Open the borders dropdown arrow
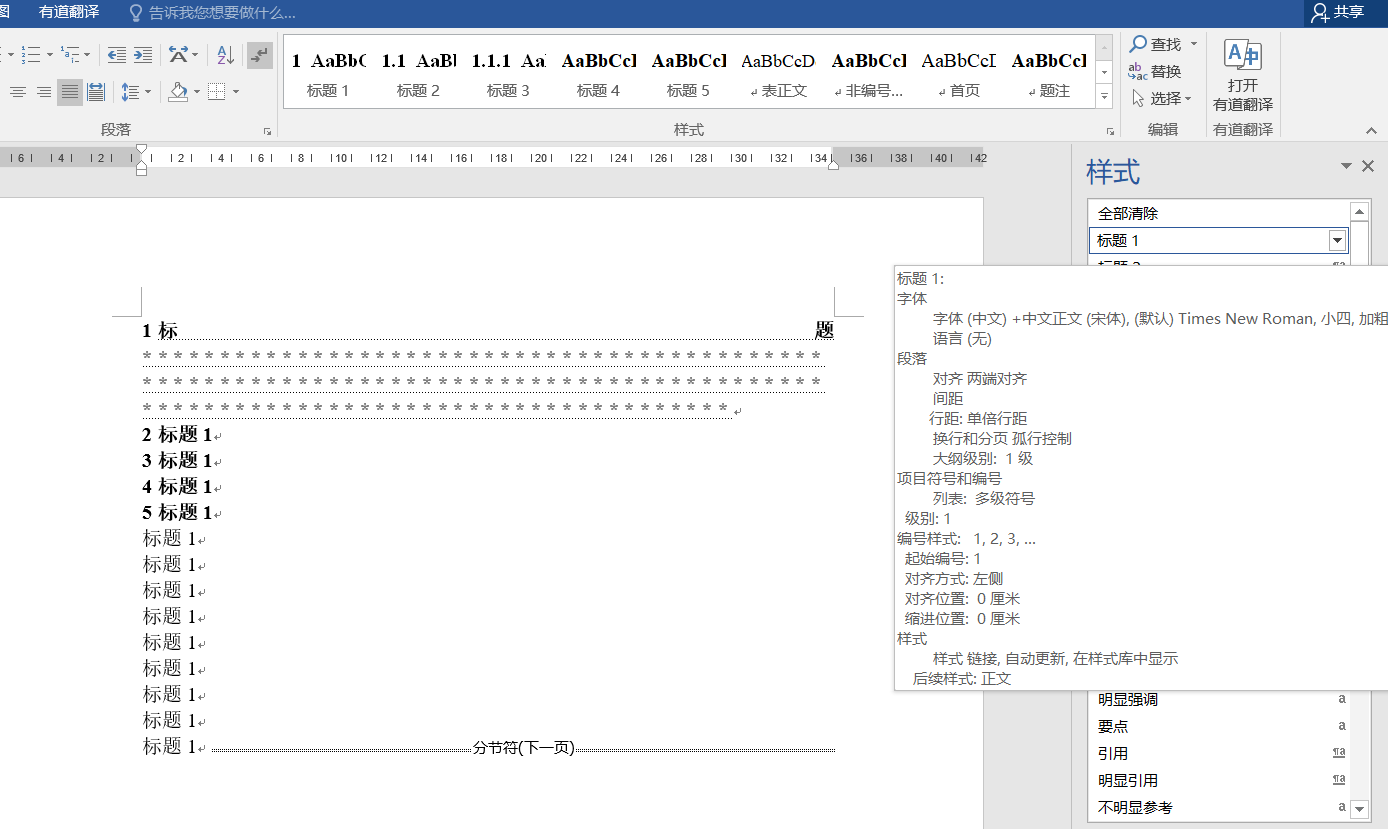Viewport: 1388px width, 829px height. pyautogui.click(x=236, y=92)
